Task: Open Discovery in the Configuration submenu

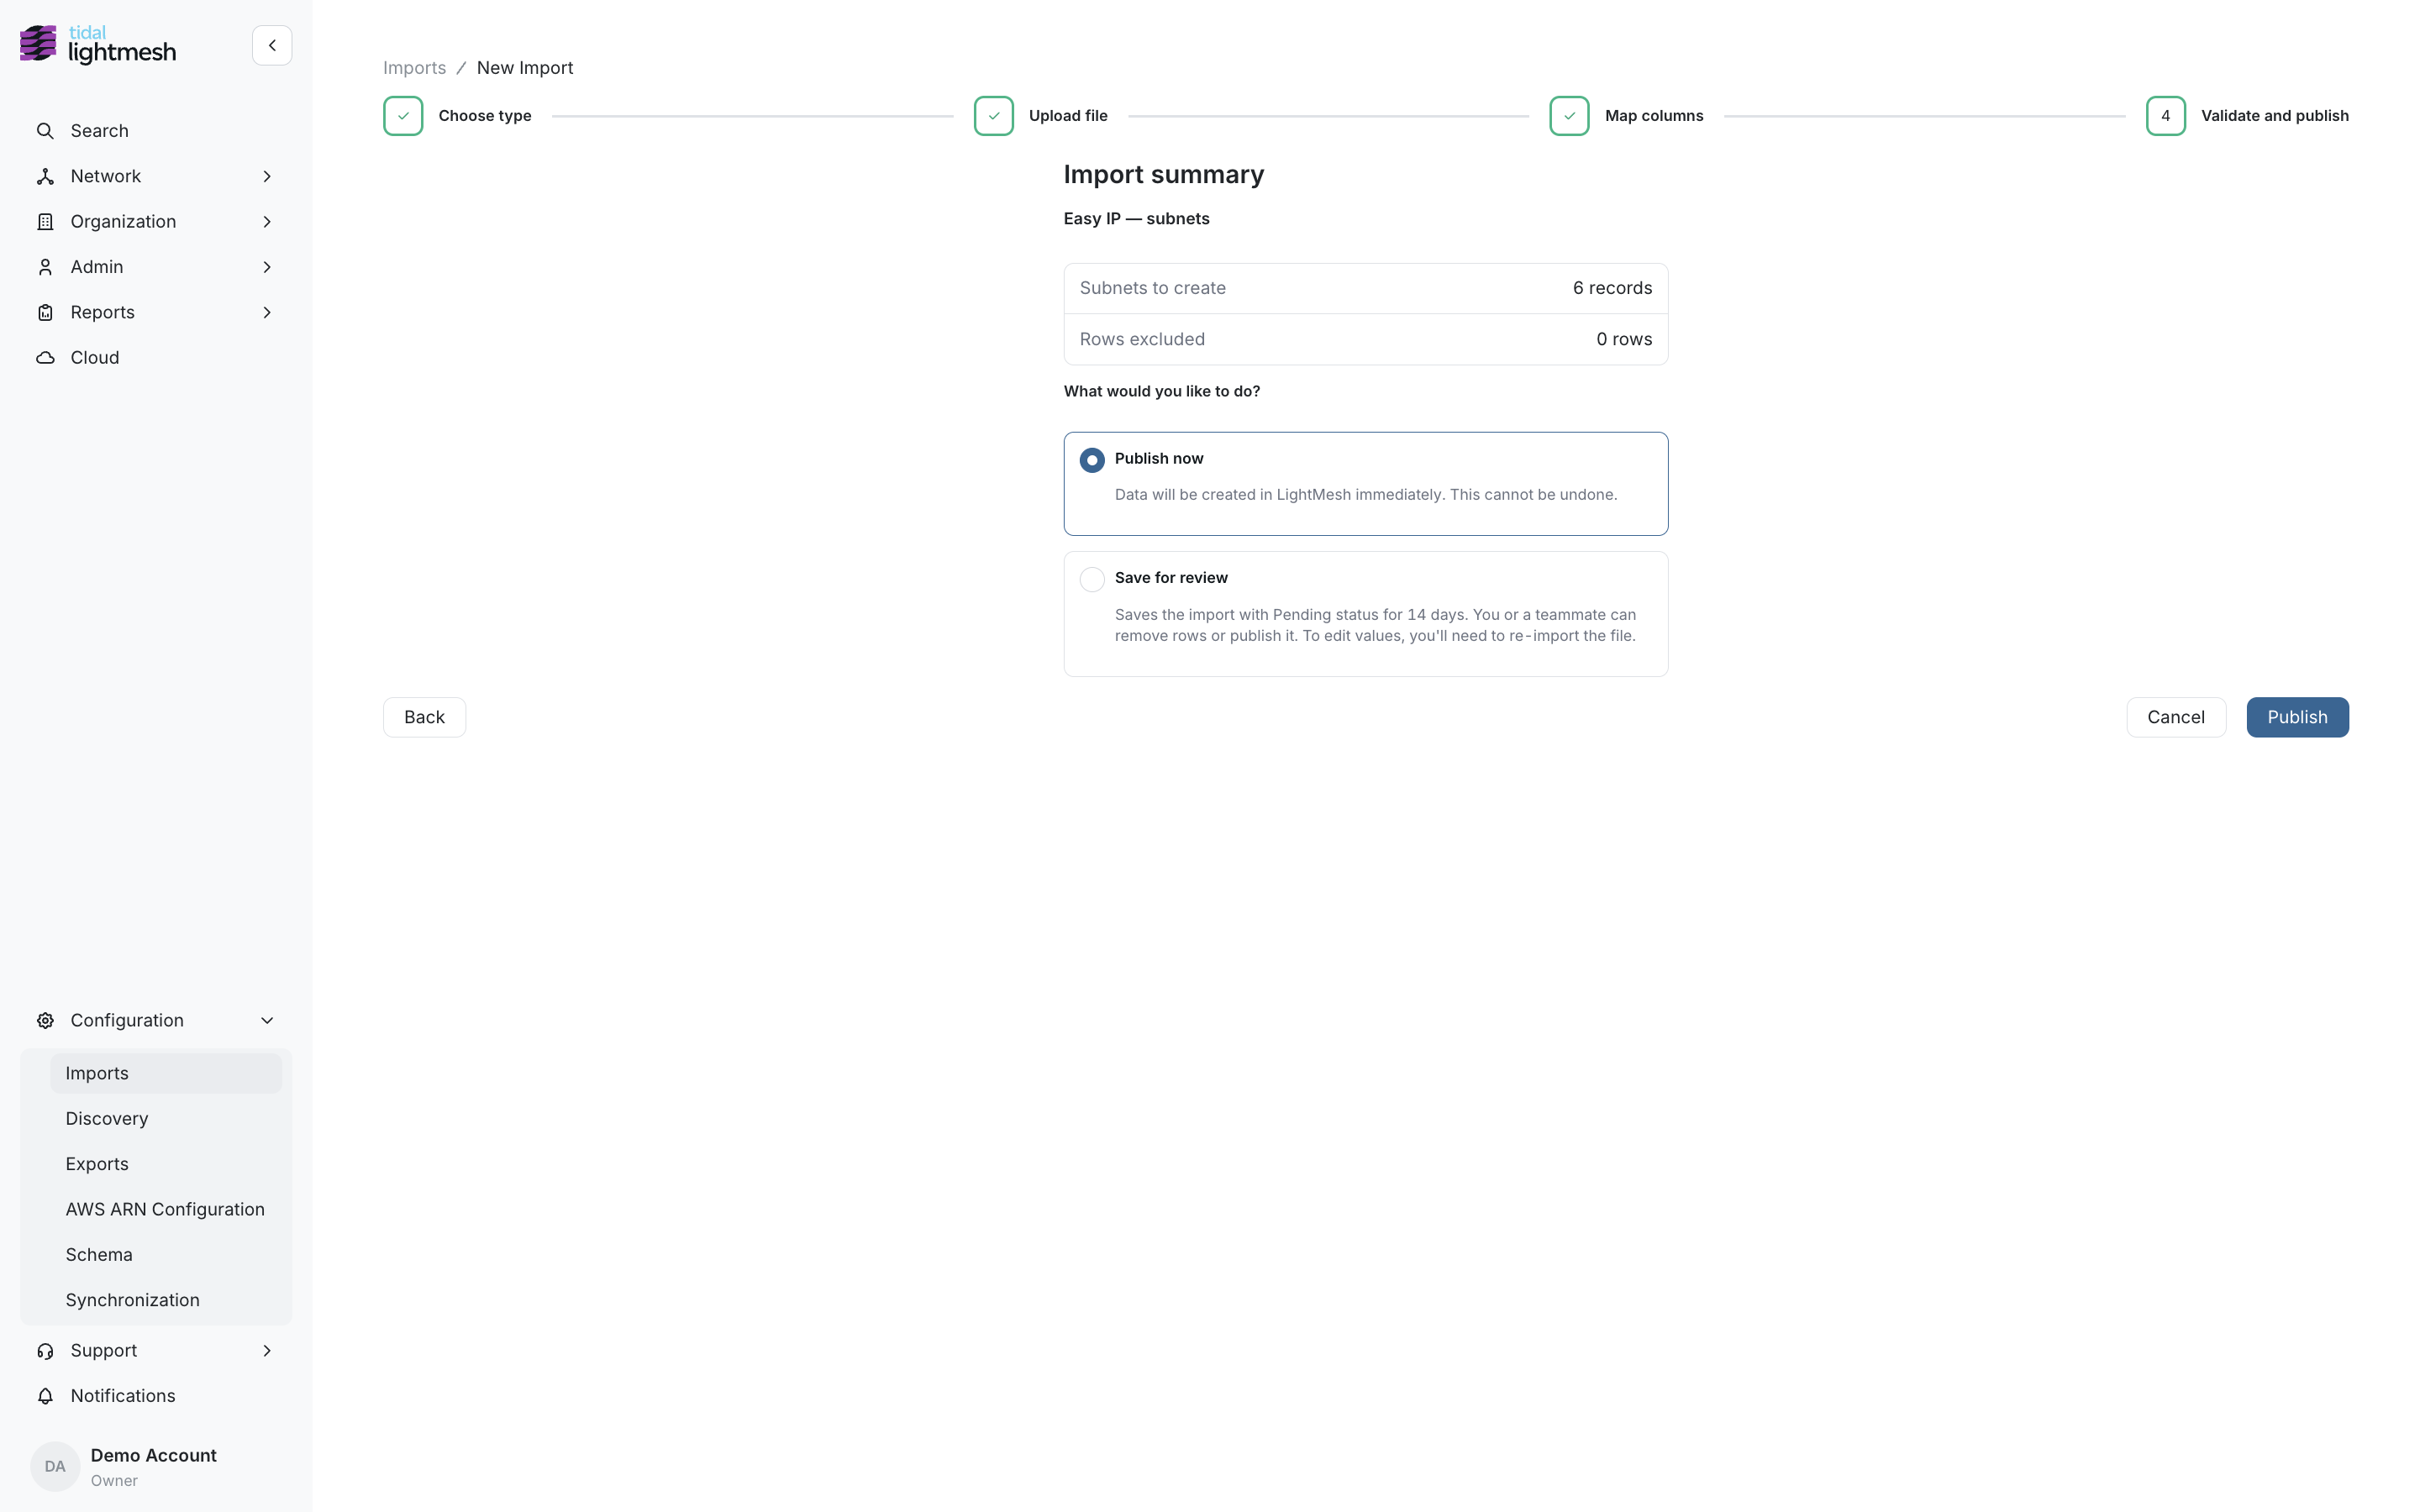Action: 166,1118
